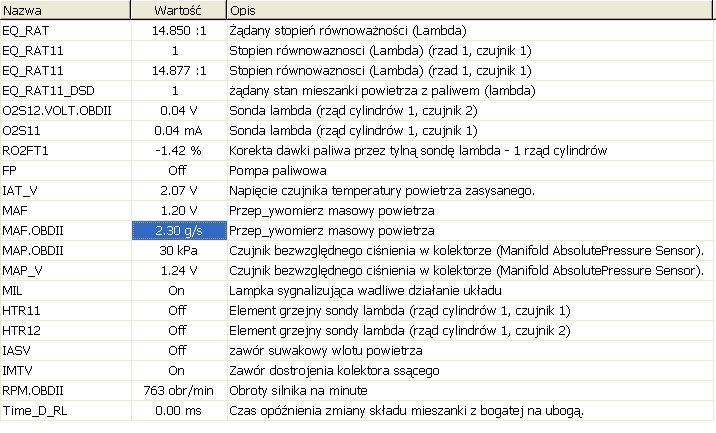The image size is (716, 433).
Task: Select the IMTV parameter name
Action: (x=18, y=370)
